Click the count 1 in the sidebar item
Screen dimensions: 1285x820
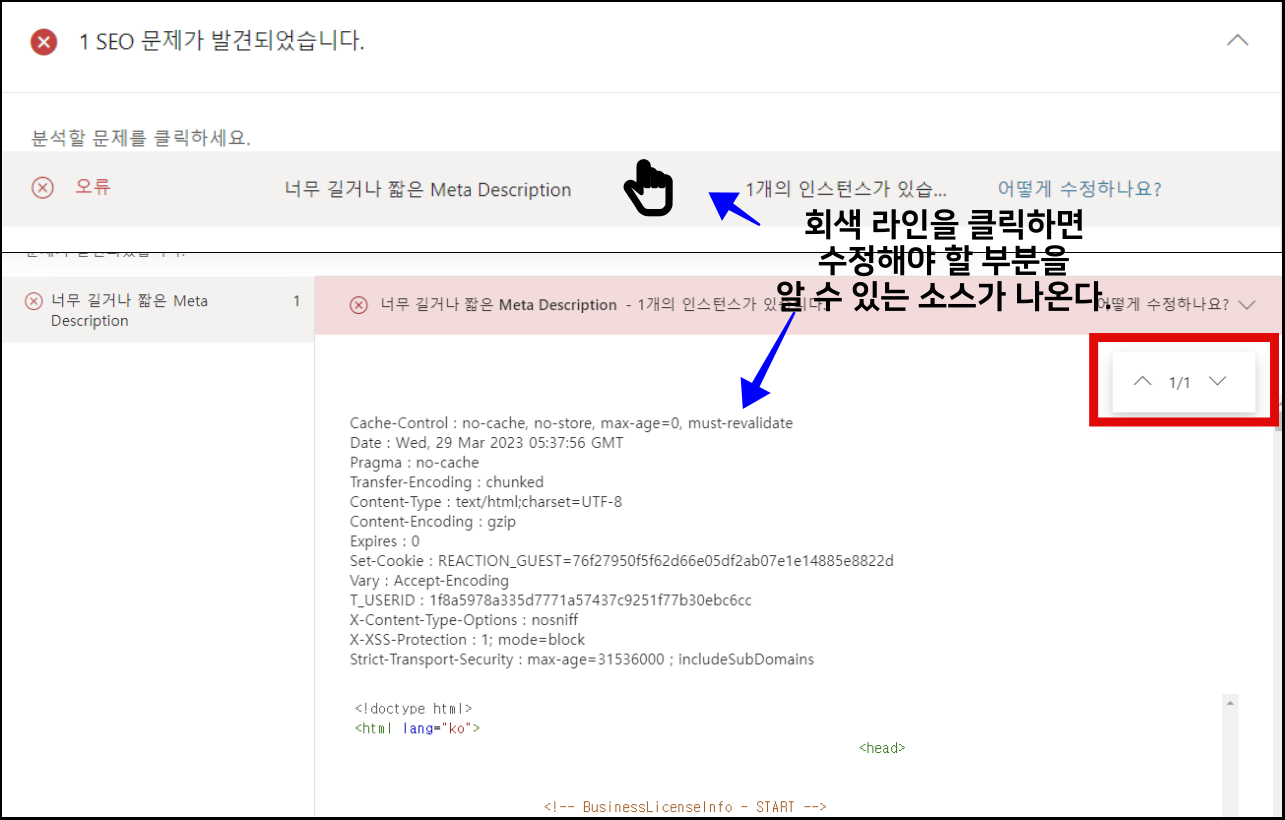(x=296, y=301)
